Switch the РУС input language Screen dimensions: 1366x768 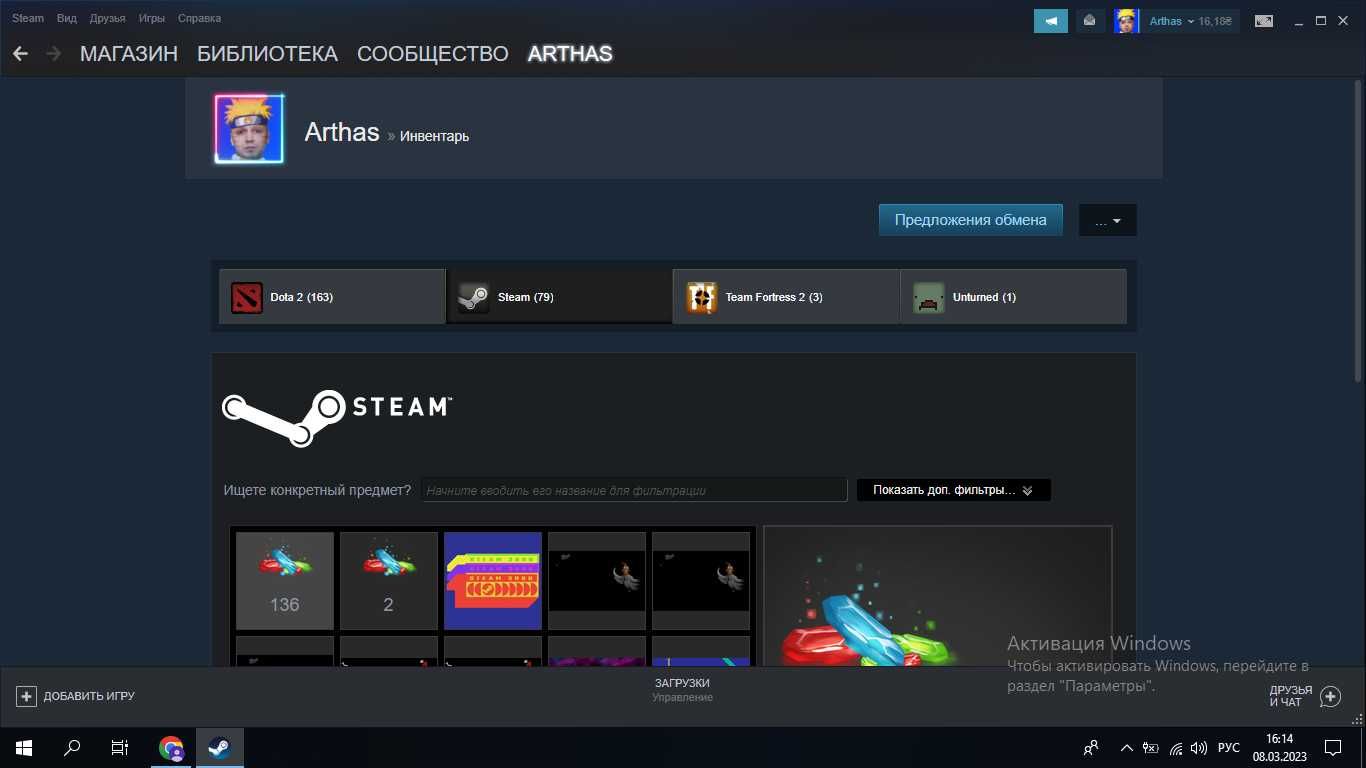pyautogui.click(x=1229, y=748)
